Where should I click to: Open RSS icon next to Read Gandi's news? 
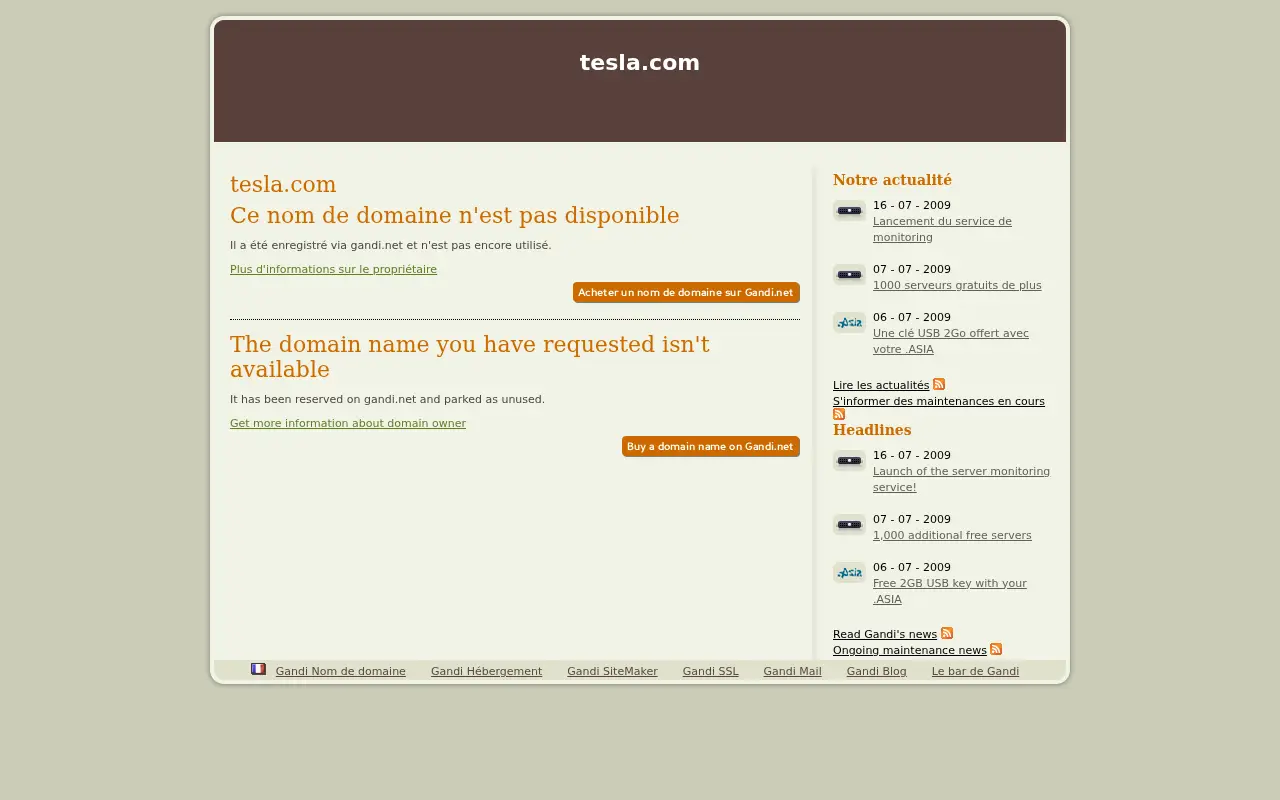click(947, 633)
